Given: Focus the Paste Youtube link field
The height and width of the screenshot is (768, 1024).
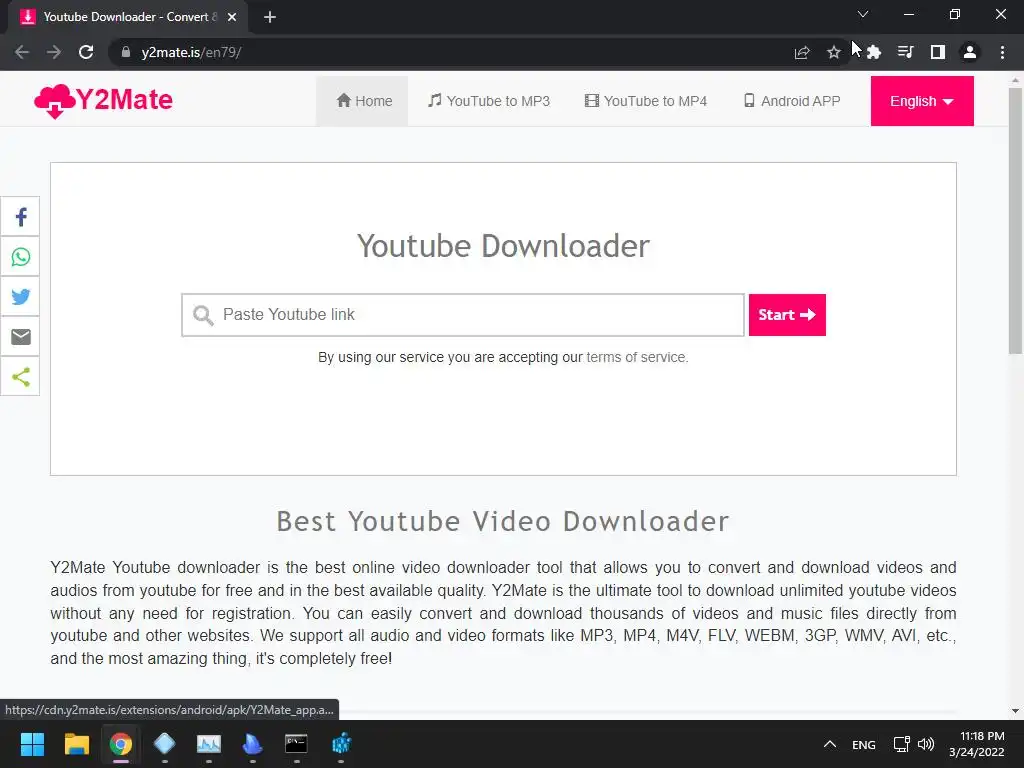Looking at the screenshot, I should tap(463, 315).
